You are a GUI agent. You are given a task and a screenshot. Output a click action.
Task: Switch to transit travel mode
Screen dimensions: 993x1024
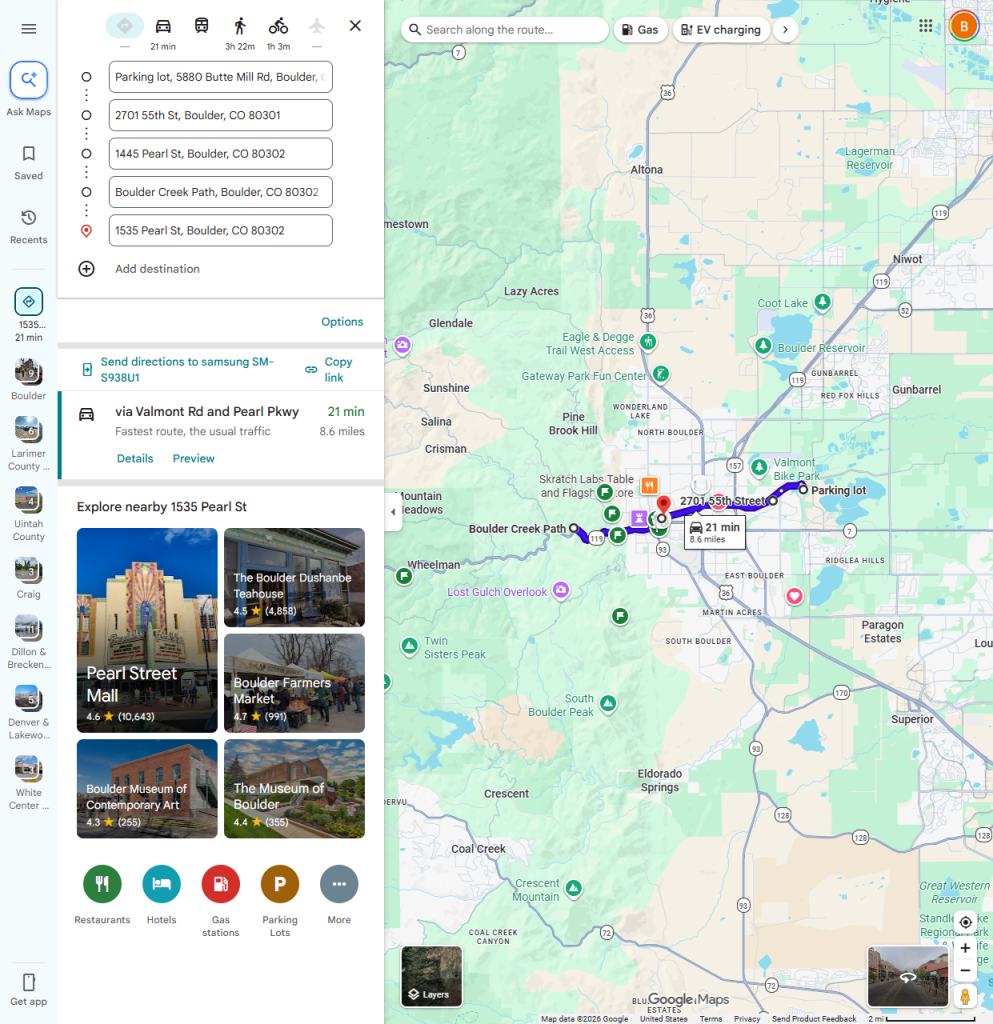(202, 26)
